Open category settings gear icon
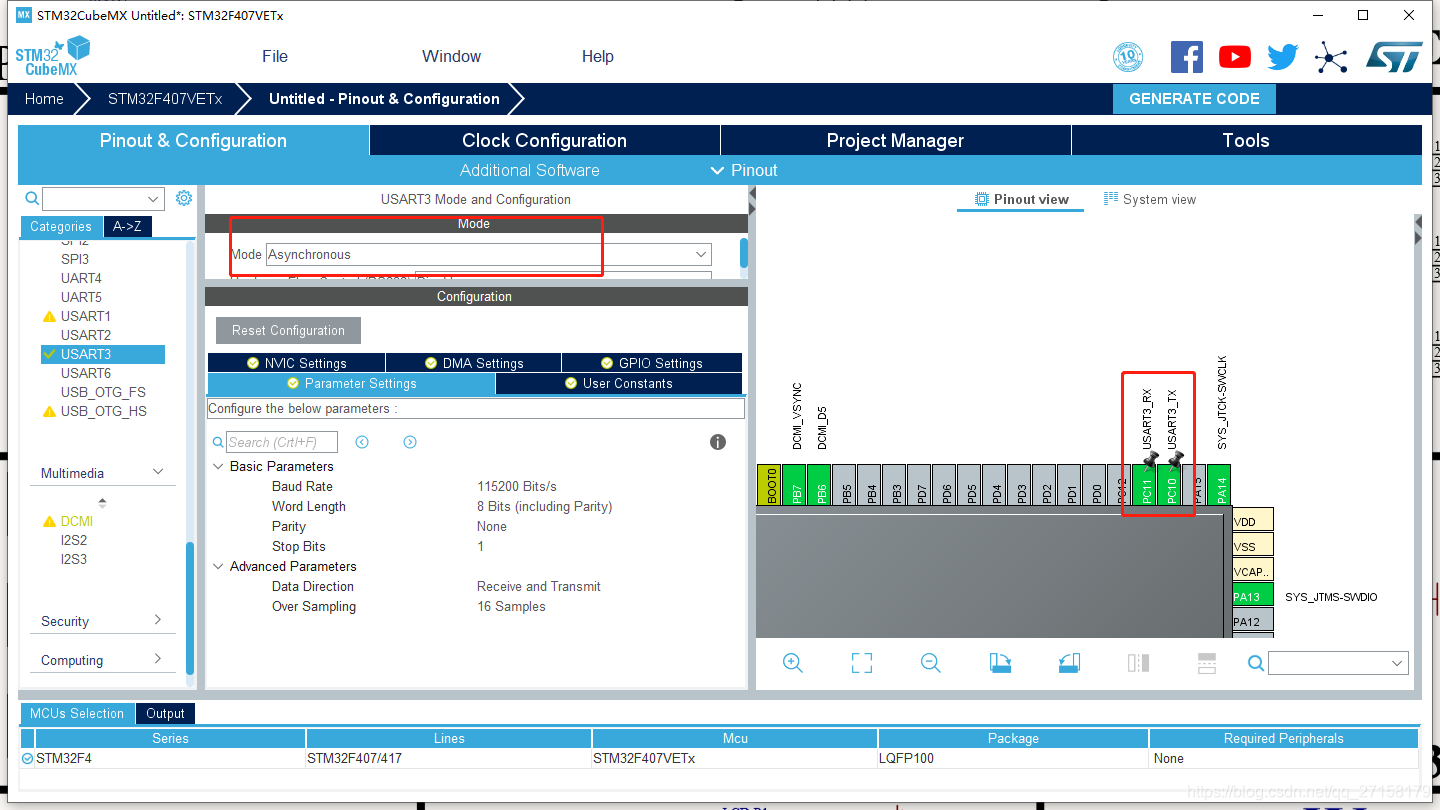This screenshot has height=810, width=1440. pyautogui.click(x=184, y=198)
